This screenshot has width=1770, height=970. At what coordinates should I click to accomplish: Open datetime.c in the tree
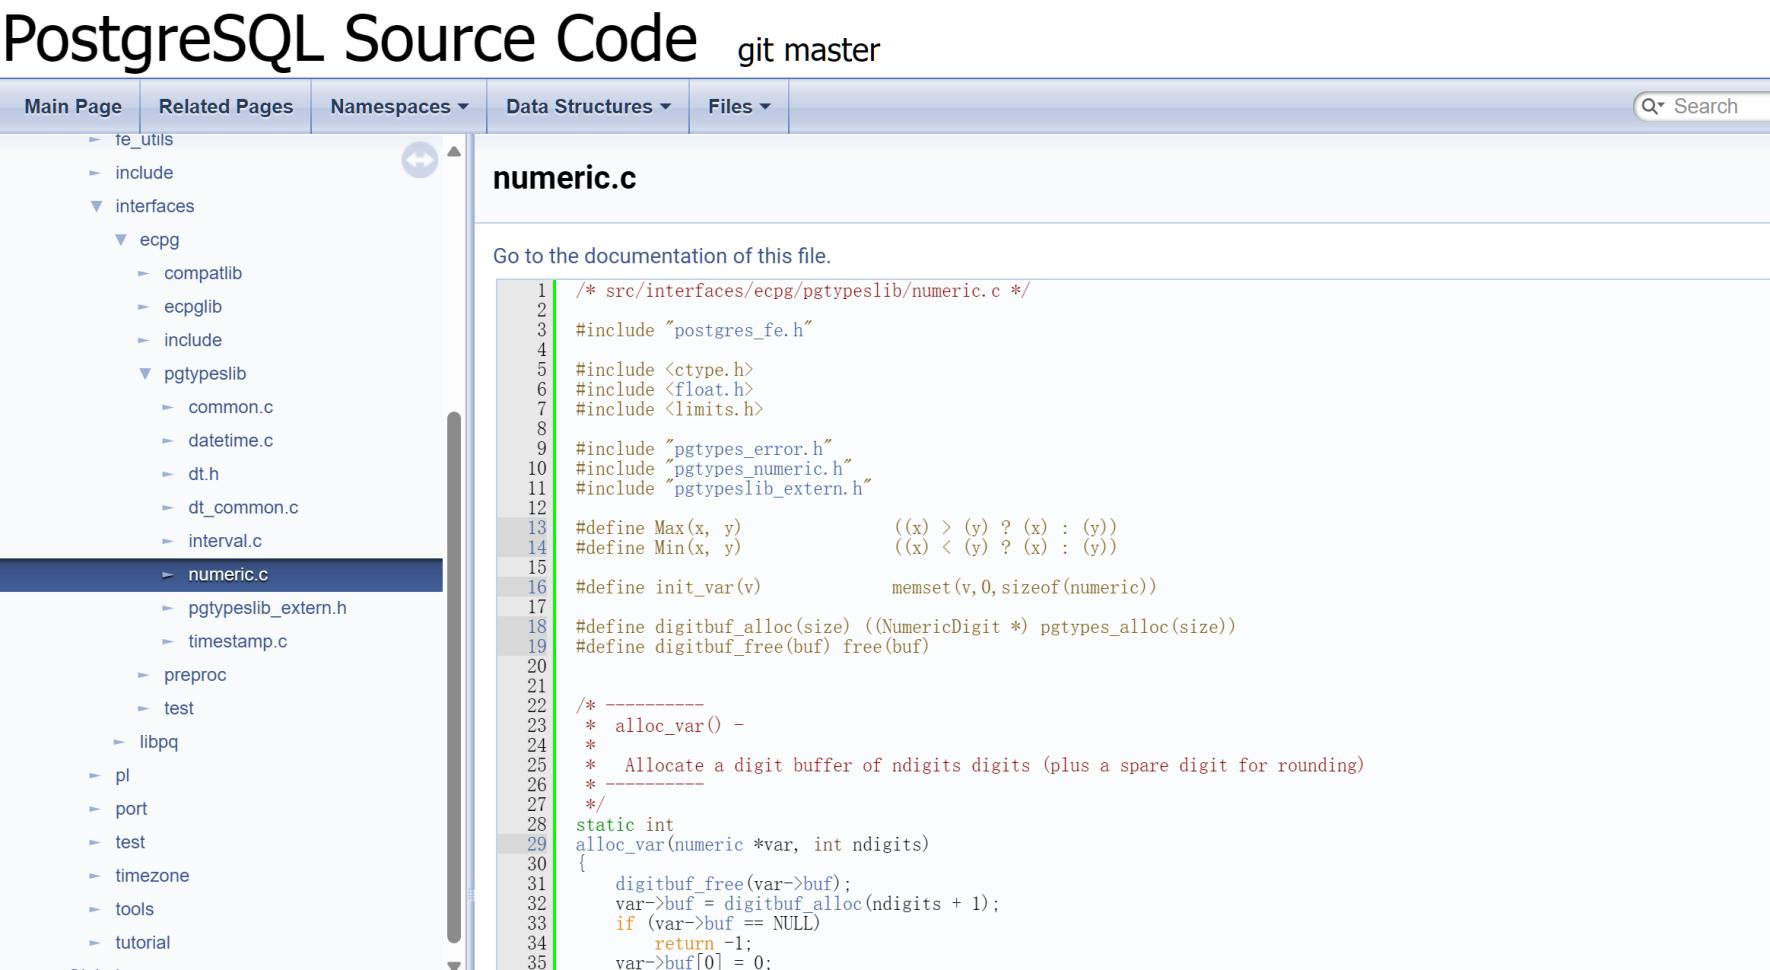tap(230, 441)
